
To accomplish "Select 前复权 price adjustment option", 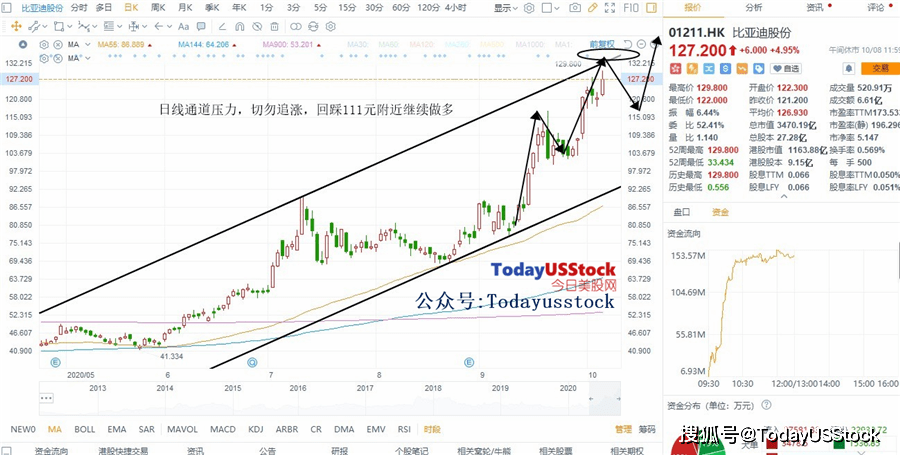I will [x=602, y=44].
